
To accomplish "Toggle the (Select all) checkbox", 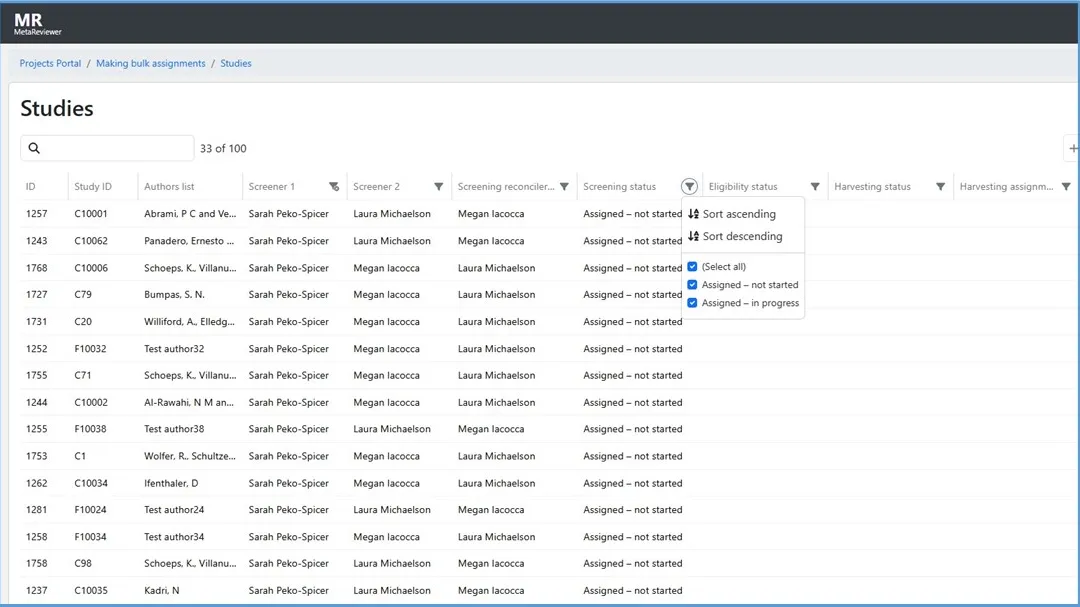I will coord(692,267).
